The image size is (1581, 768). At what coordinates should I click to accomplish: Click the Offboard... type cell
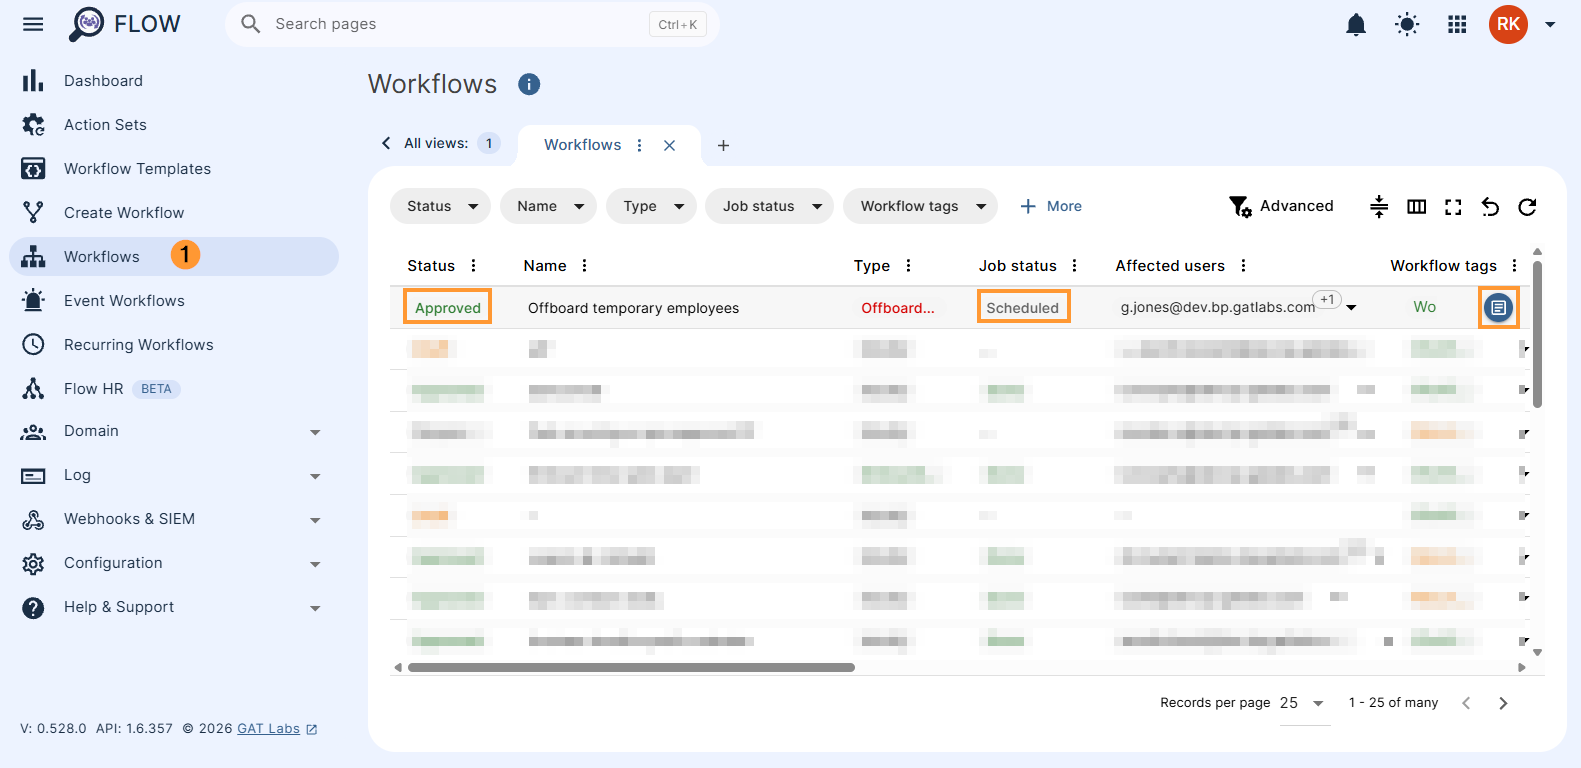click(x=897, y=308)
